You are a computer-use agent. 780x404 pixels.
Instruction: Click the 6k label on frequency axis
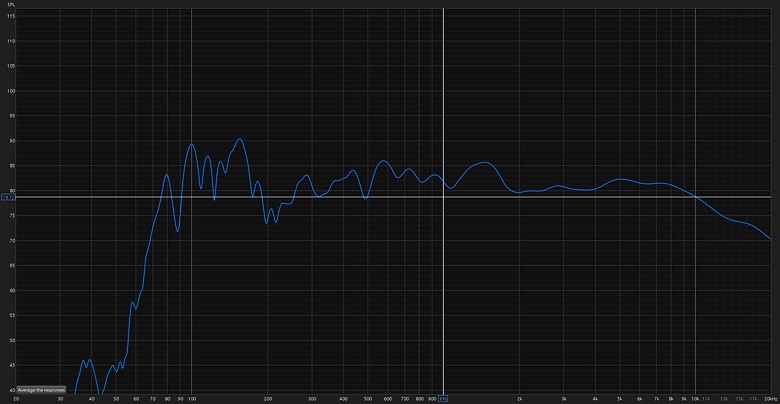(640, 399)
